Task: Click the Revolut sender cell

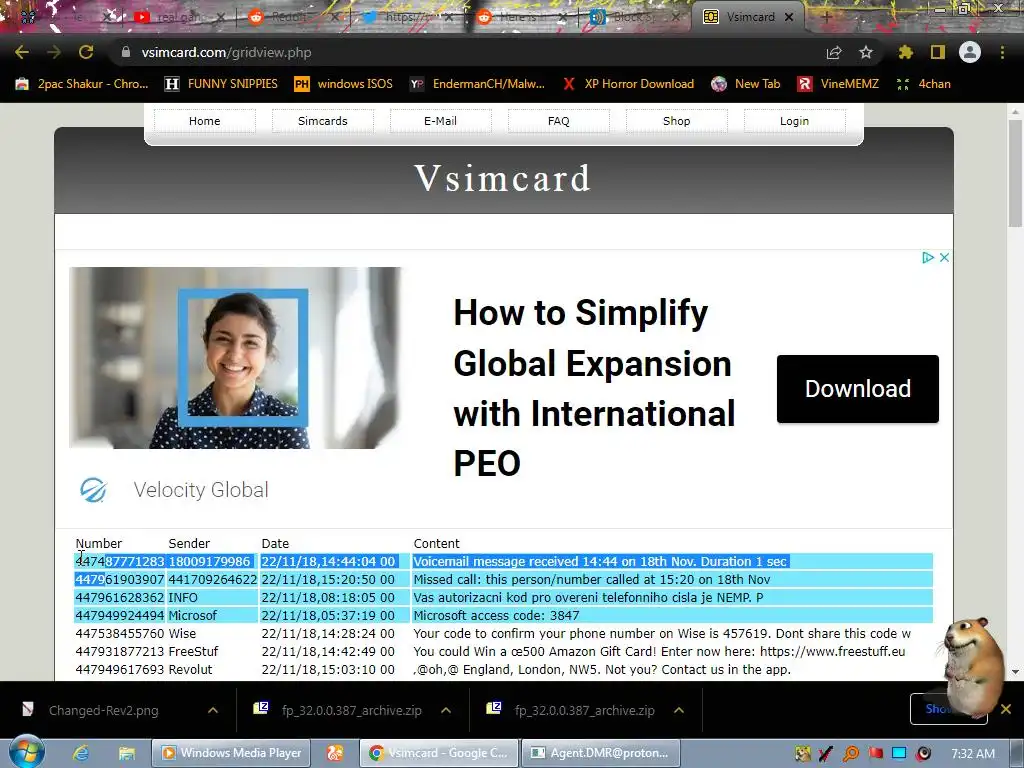Action: (190, 669)
